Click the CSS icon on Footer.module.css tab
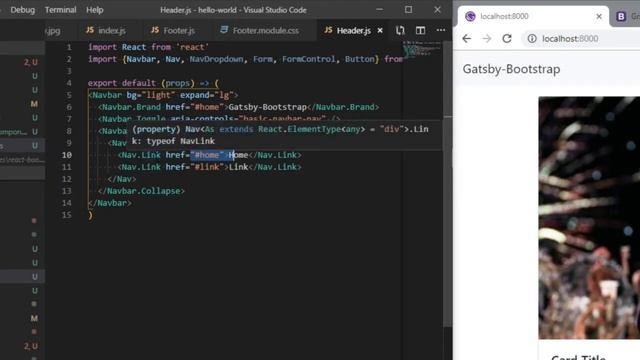 point(224,29)
